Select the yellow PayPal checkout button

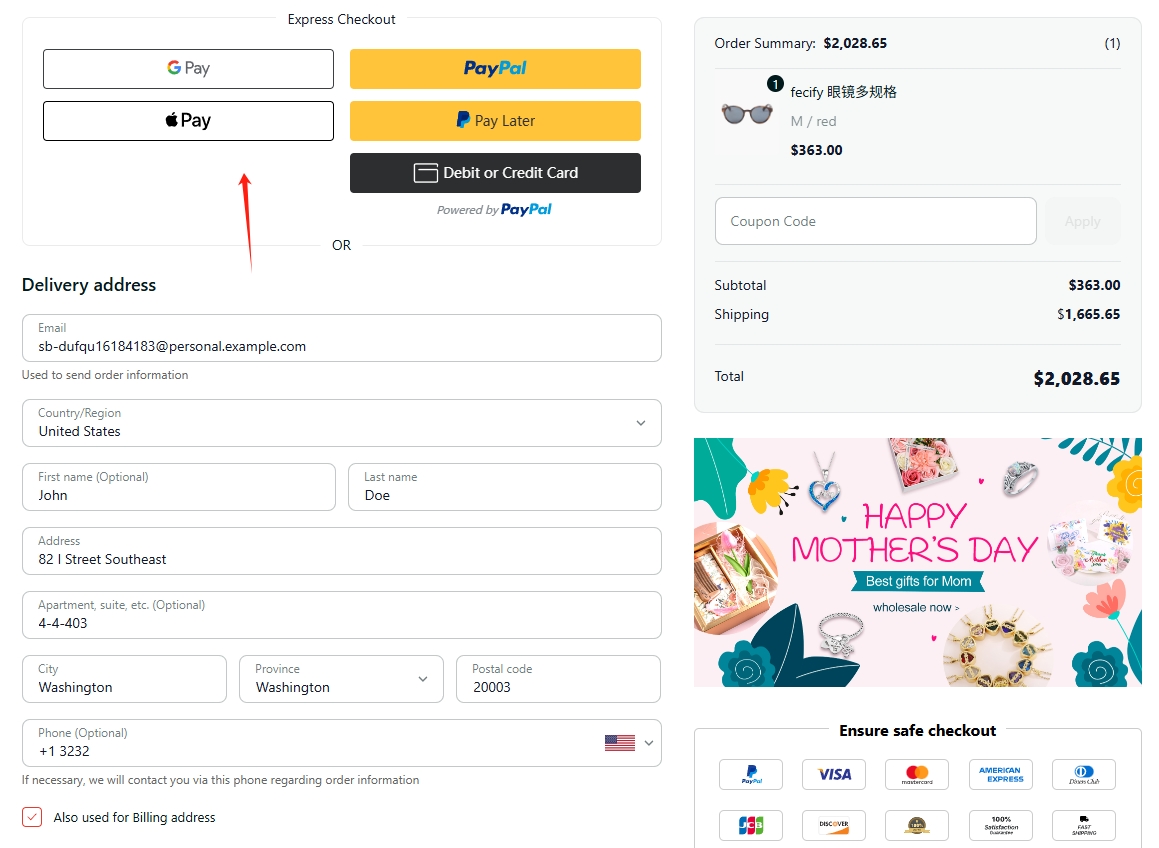coord(495,69)
